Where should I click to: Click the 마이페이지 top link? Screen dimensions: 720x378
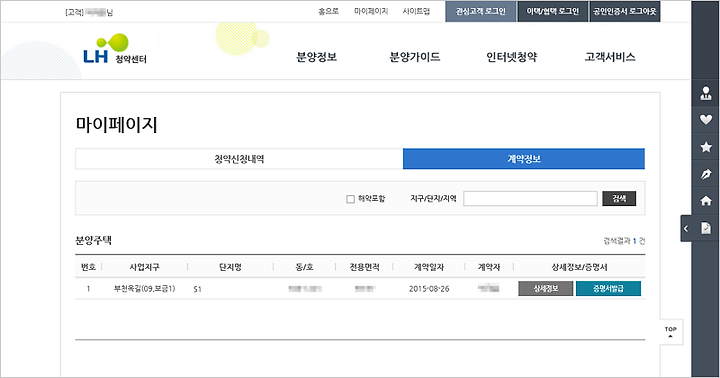tap(371, 11)
